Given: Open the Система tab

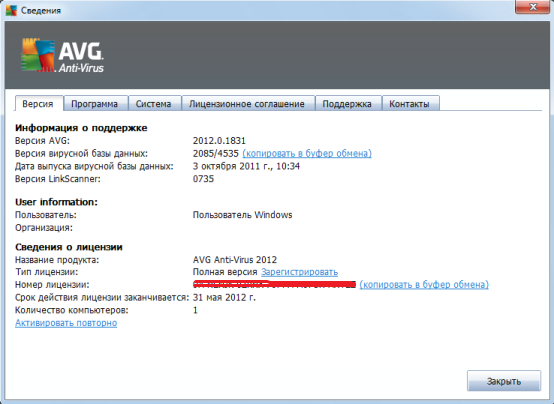Looking at the screenshot, I should click(x=154, y=104).
